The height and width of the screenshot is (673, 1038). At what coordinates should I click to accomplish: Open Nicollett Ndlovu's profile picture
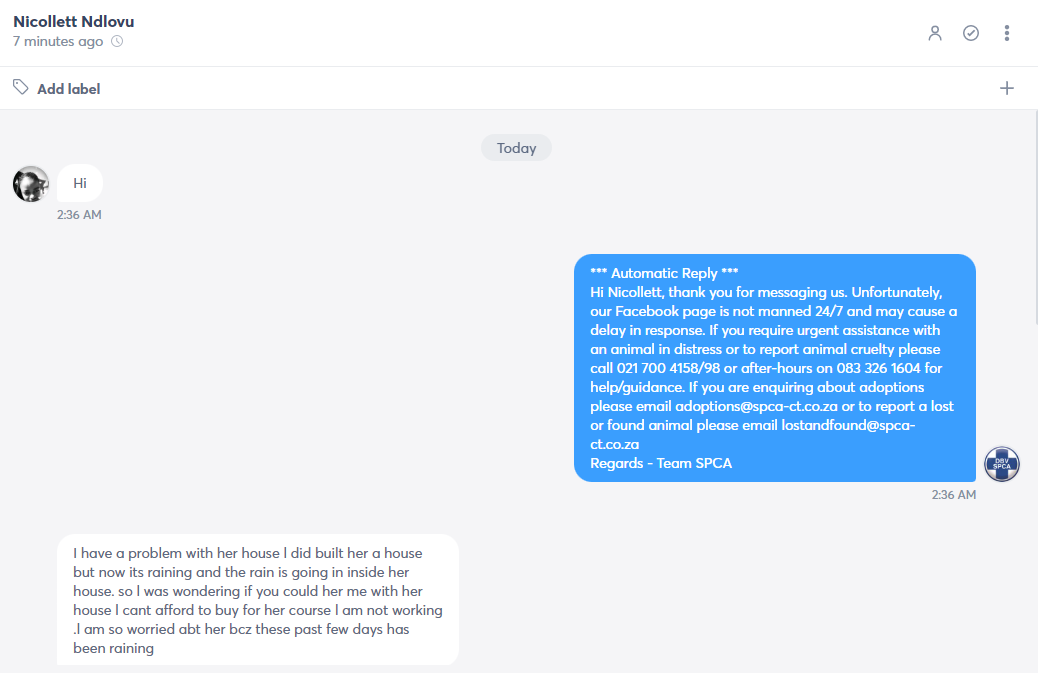pyautogui.click(x=30, y=184)
